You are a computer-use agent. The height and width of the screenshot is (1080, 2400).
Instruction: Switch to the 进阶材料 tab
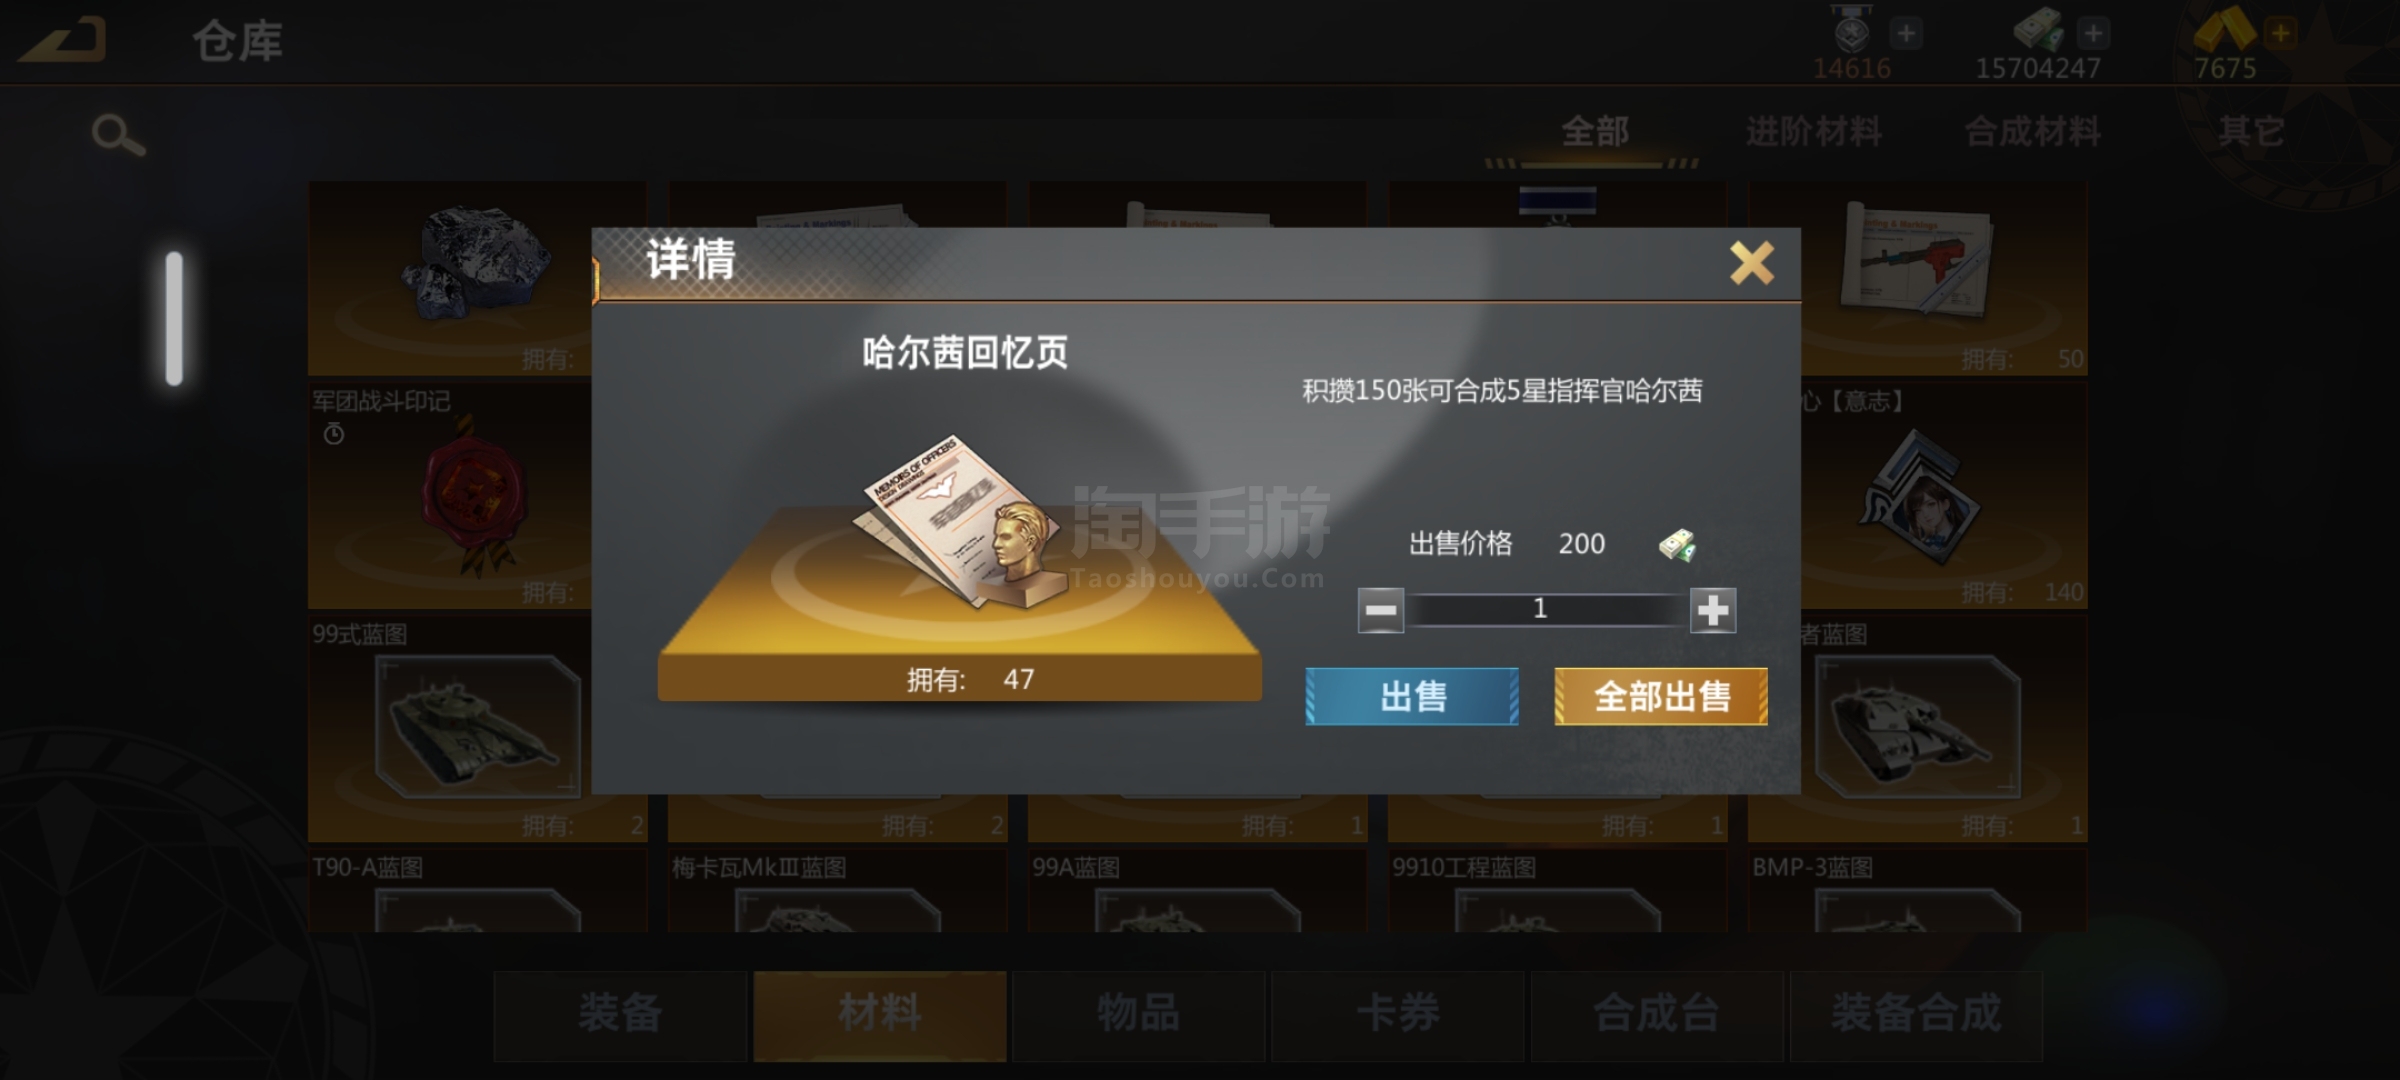pyautogui.click(x=1813, y=132)
